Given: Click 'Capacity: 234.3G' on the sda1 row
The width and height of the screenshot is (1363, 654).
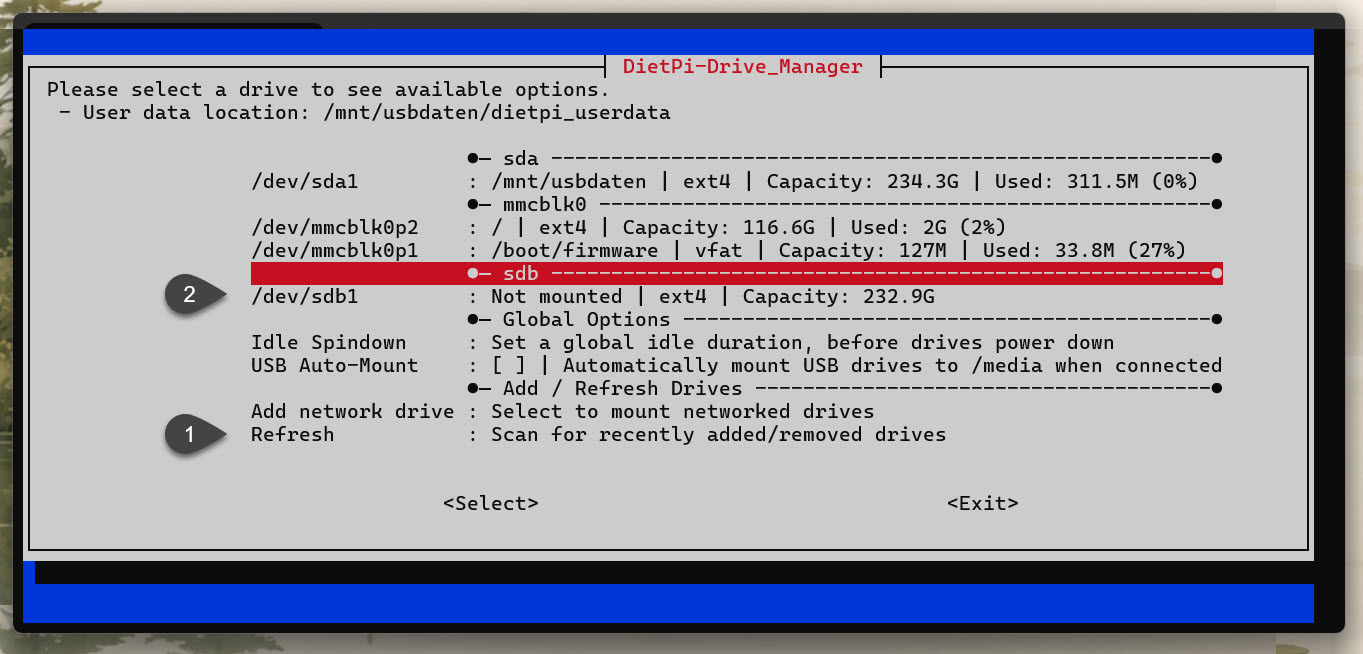Looking at the screenshot, I should point(863,182).
